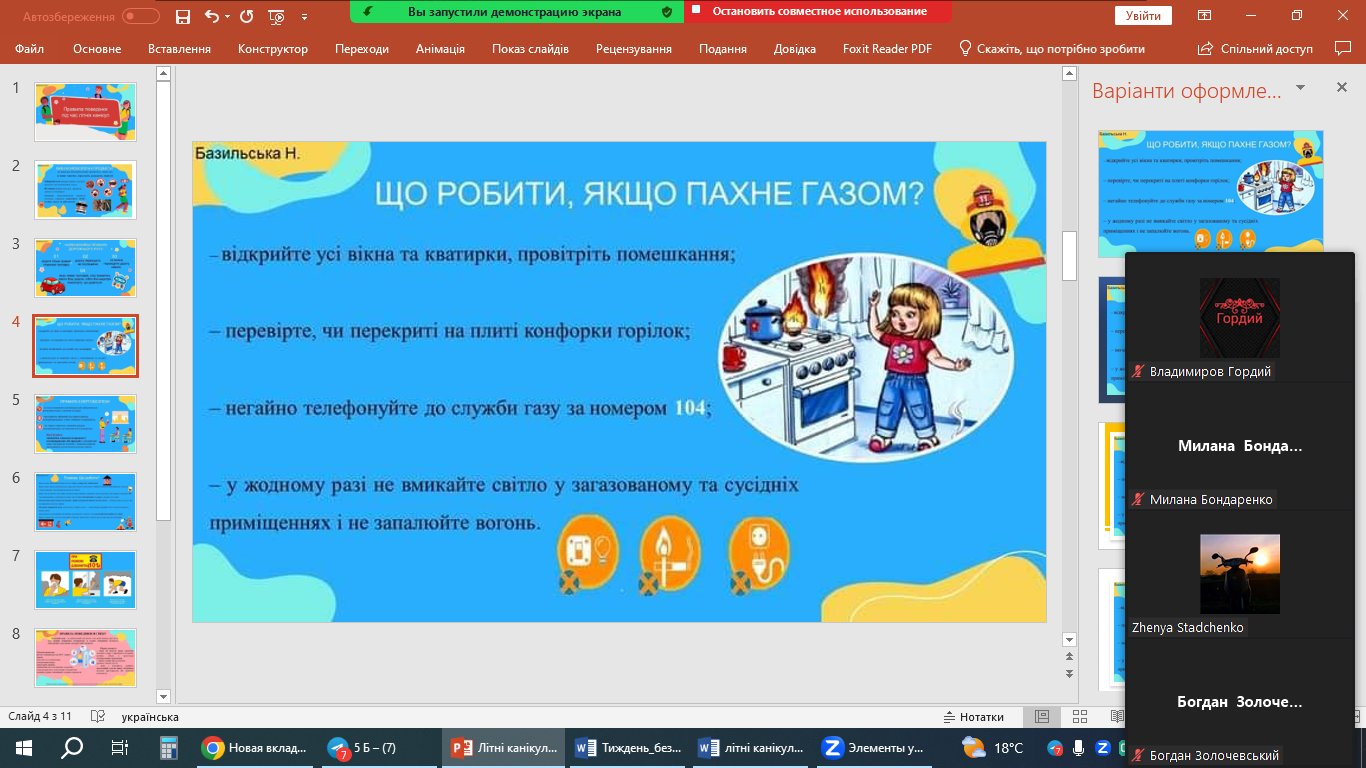Open the Анімація ribbon tab

click(x=440, y=49)
